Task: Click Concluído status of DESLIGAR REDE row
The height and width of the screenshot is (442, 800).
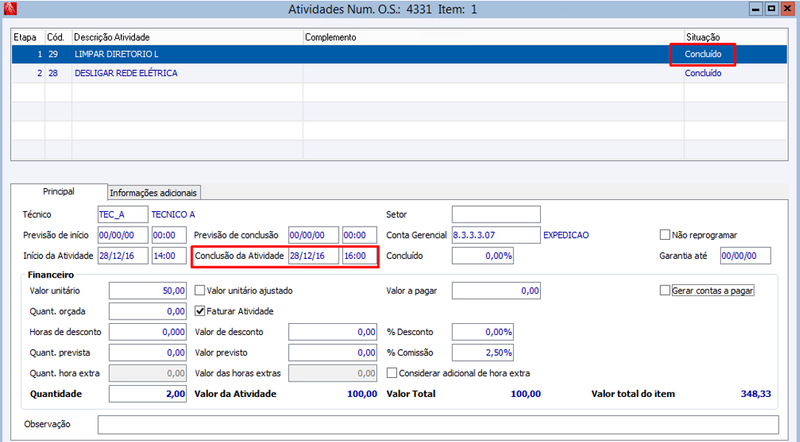Action: (703, 73)
